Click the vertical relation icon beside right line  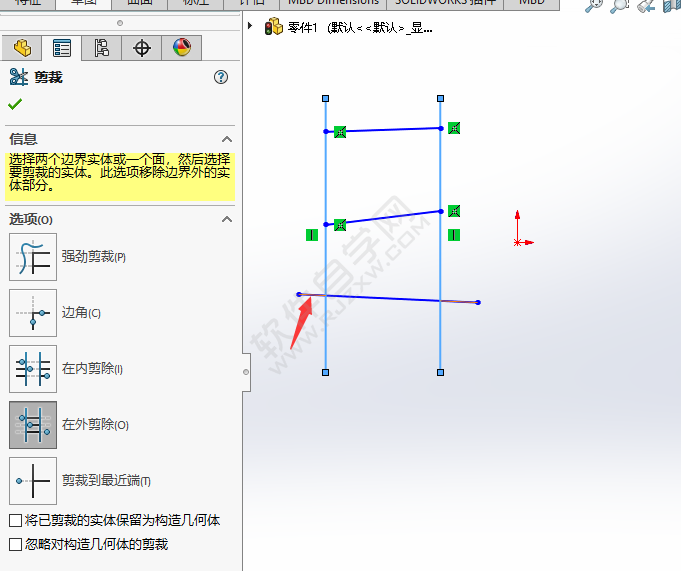point(454,235)
